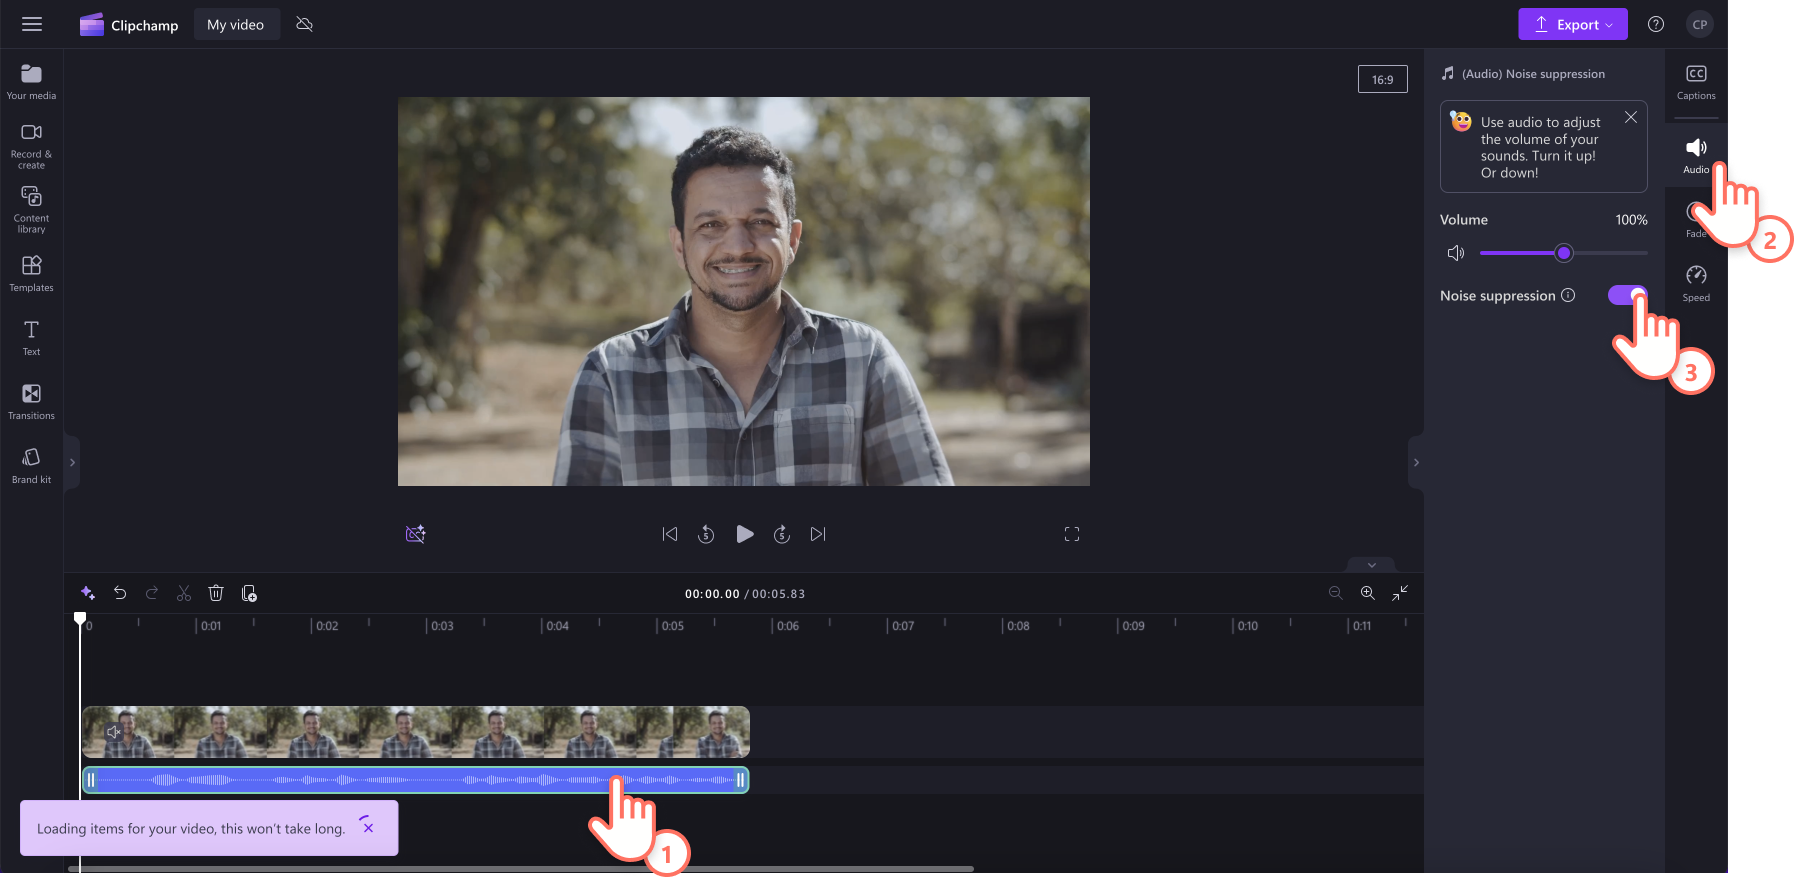Collapse the timeline using the chevron

1372,565
